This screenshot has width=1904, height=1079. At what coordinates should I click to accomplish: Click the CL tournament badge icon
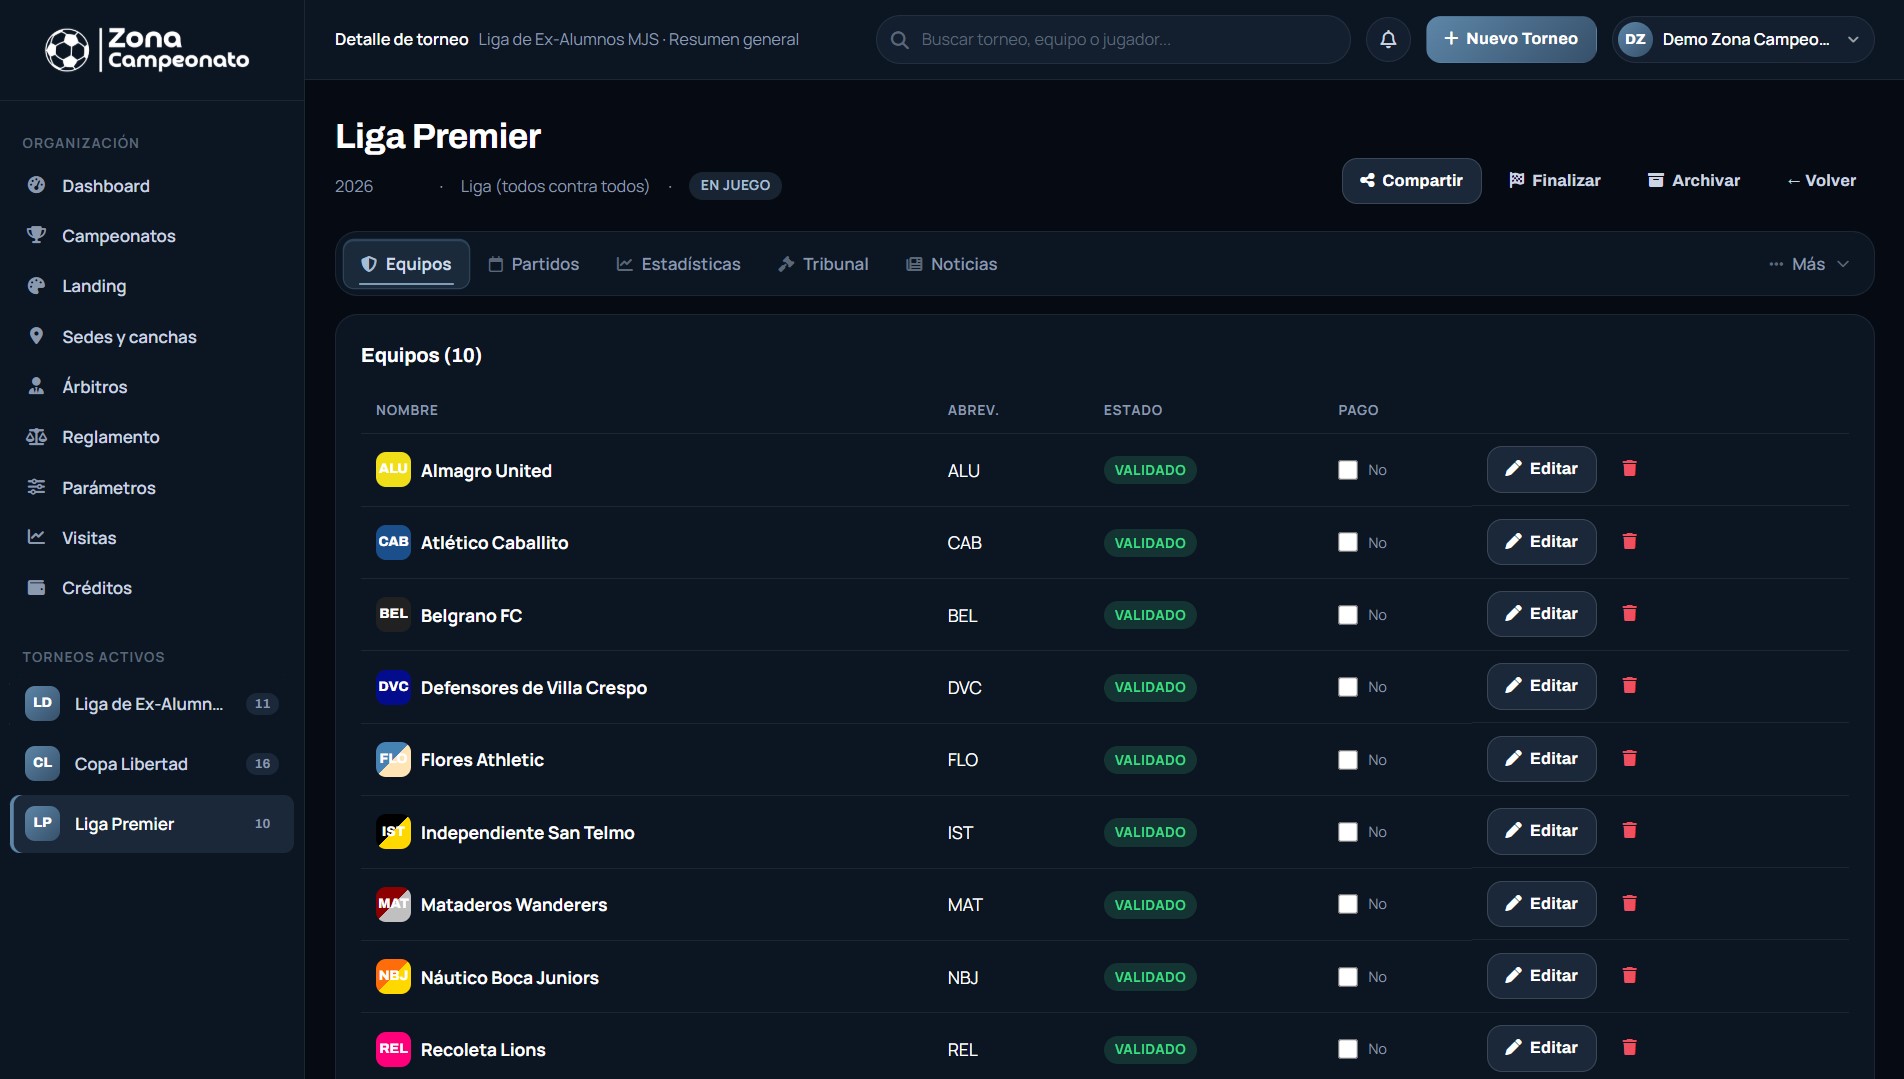pyautogui.click(x=42, y=763)
